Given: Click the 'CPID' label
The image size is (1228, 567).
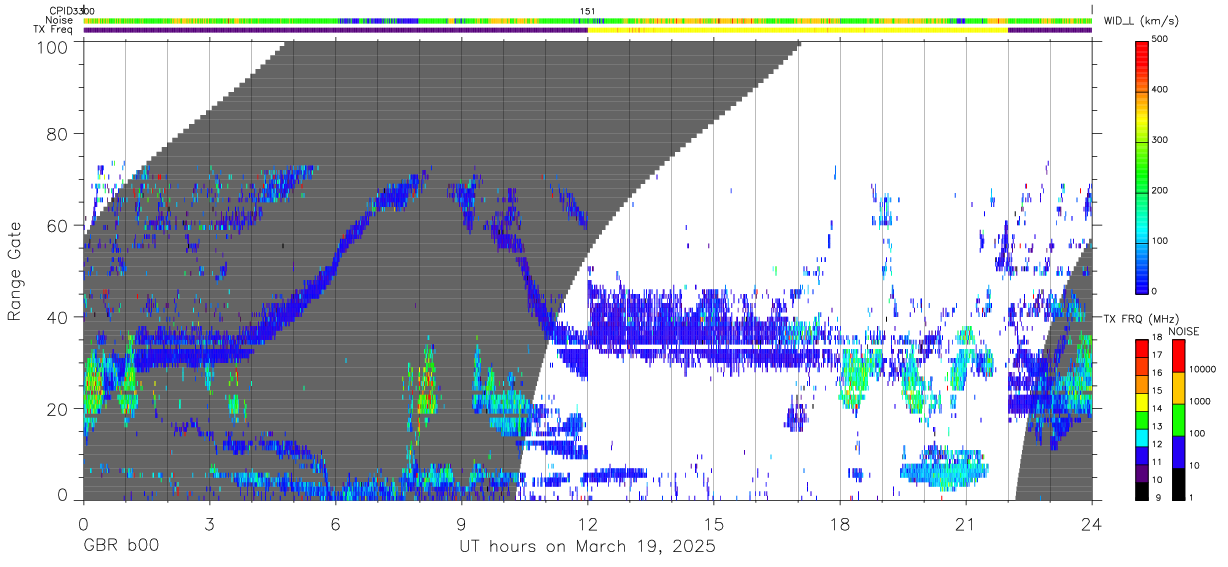Looking at the screenshot, I should click(62, 11).
